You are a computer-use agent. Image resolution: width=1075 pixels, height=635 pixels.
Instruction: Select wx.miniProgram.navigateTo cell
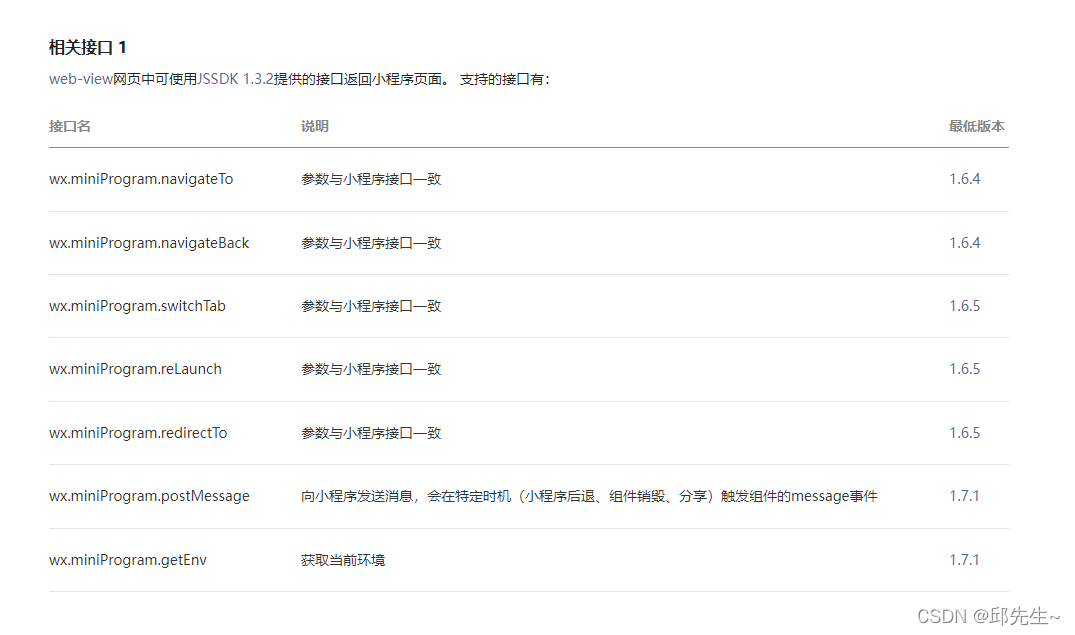[141, 179]
